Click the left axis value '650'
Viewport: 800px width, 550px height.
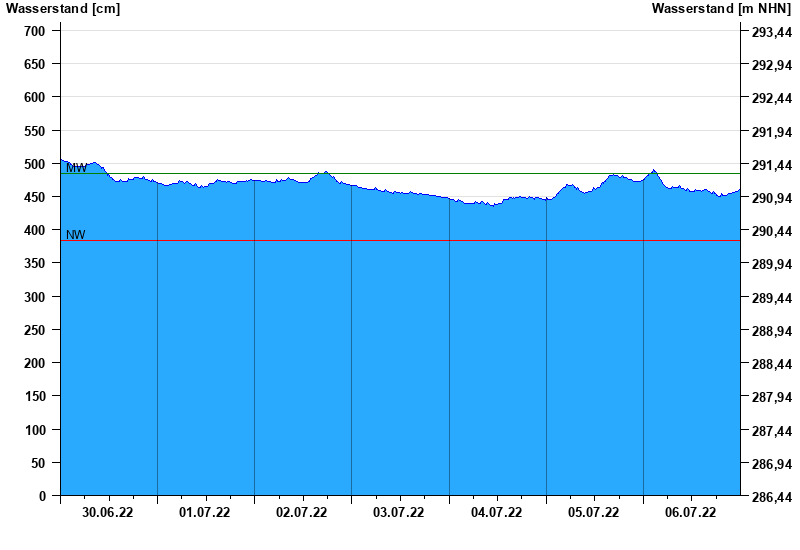pyautogui.click(x=35, y=64)
